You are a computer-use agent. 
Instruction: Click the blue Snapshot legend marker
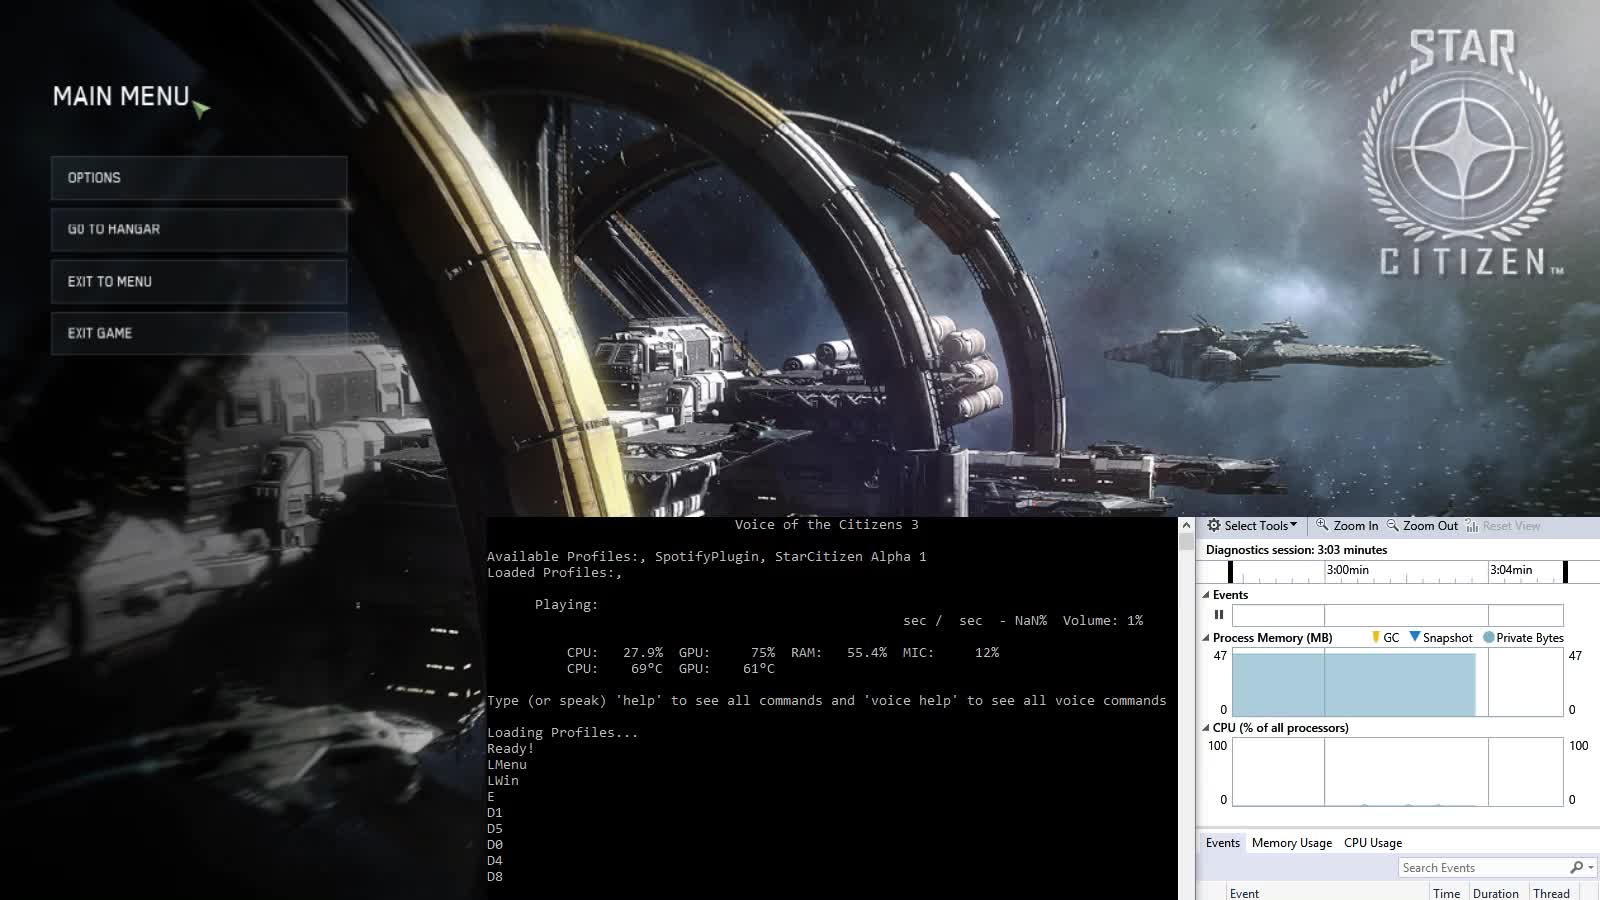tap(1414, 637)
